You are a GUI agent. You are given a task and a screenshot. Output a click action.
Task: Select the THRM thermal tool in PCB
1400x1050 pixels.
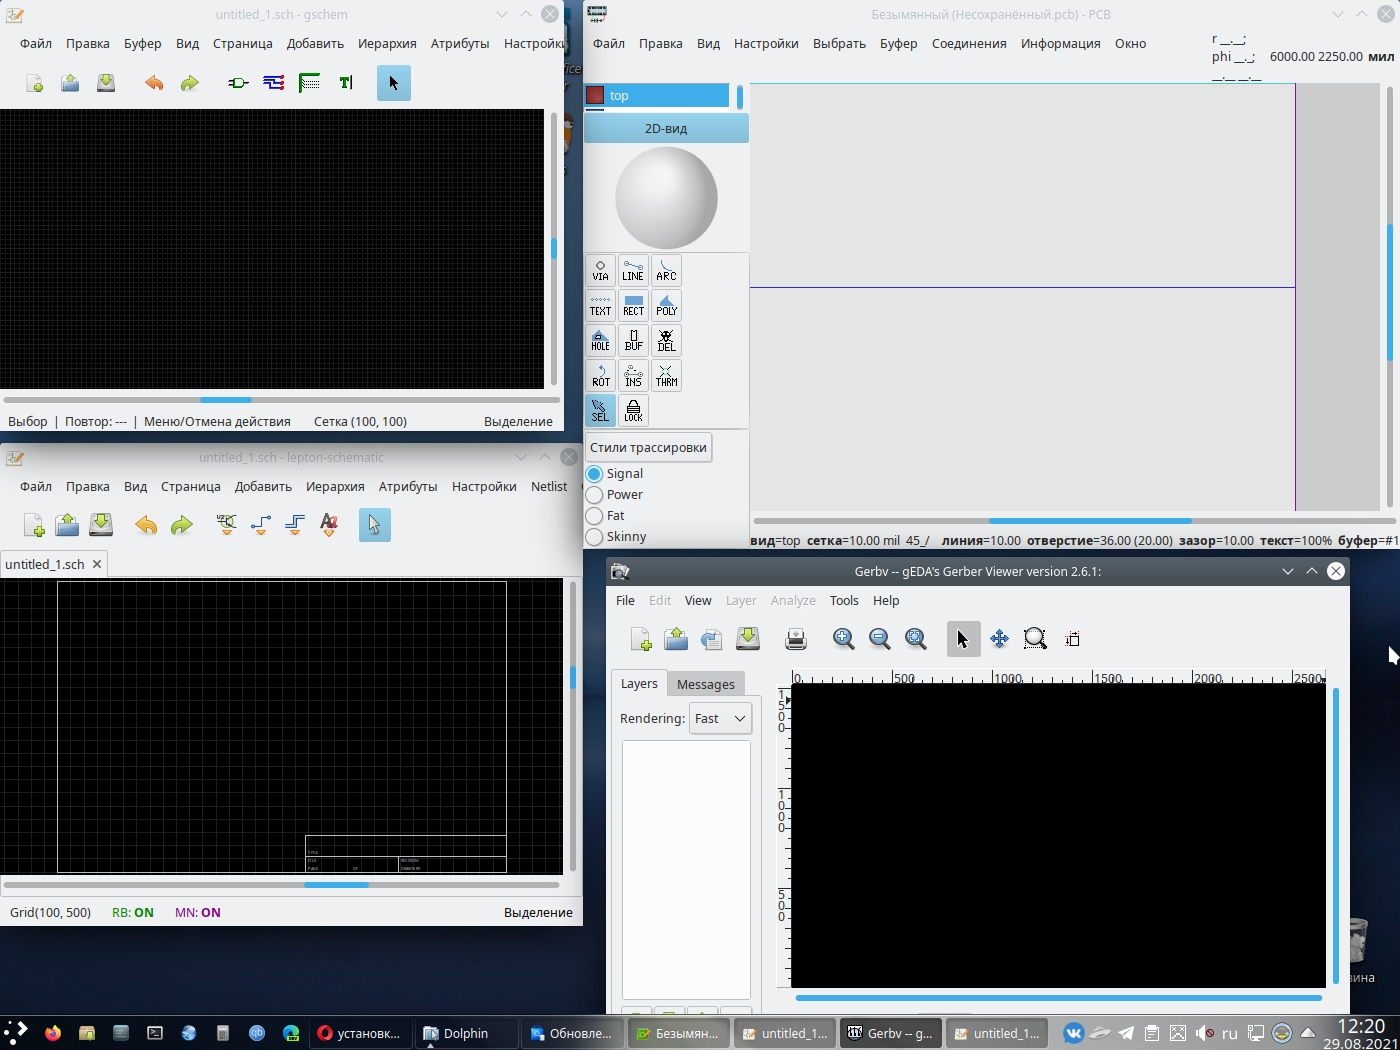(x=666, y=376)
